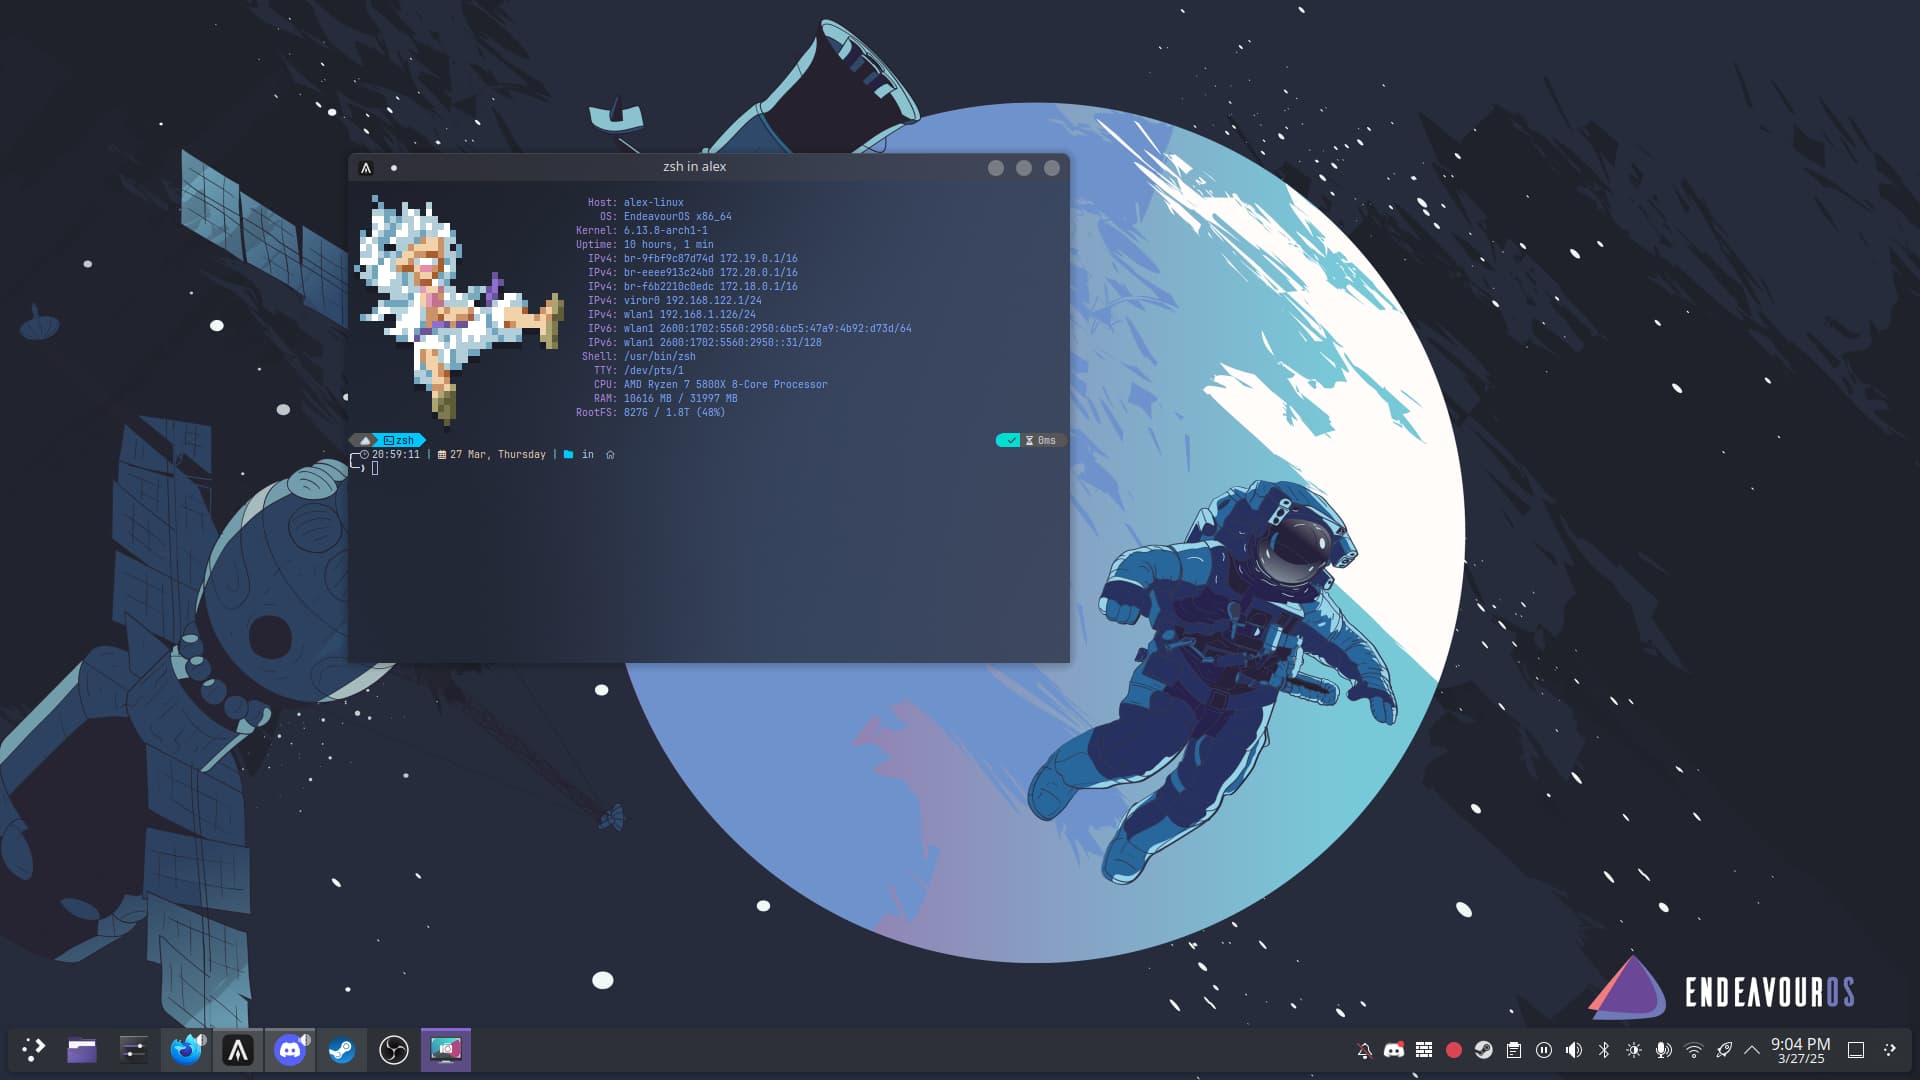The image size is (1920, 1080).
Task: Open the KDE Plasma application launcher
Action: pyautogui.click(x=34, y=1050)
